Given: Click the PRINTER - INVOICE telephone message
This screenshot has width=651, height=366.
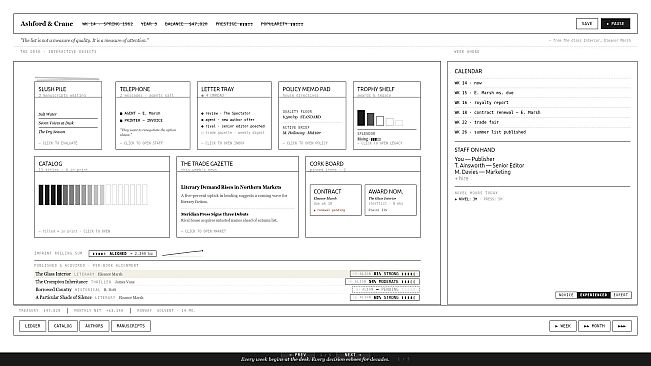Looking at the screenshot, I should coord(141,120).
